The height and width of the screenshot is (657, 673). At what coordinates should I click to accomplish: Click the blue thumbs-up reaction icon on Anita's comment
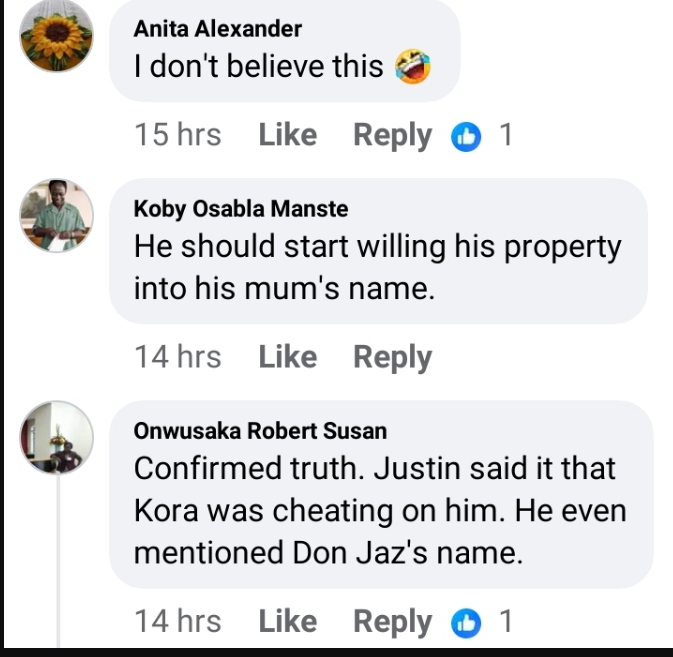tap(466, 136)
